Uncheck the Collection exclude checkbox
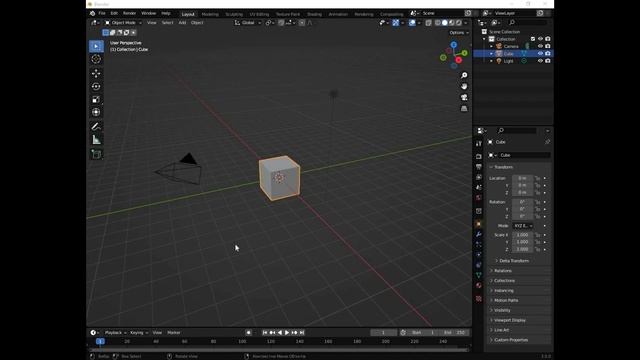This screenshot has height=360, width=640. pos(533,39)
